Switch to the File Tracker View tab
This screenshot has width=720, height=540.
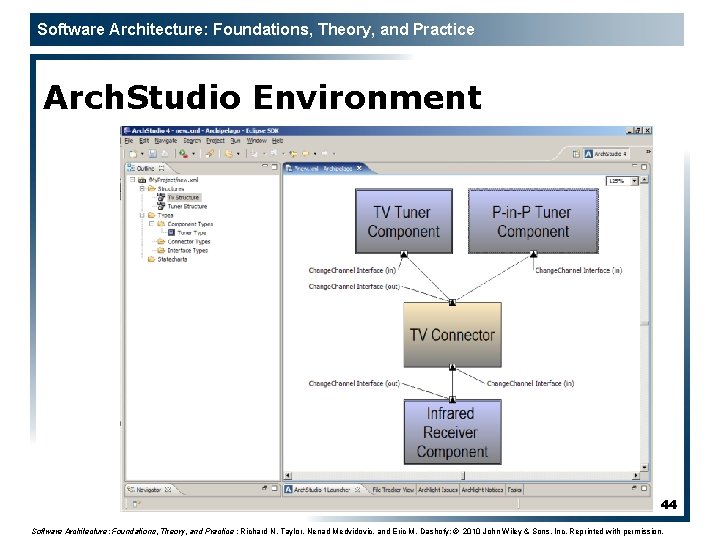point(393,490)
